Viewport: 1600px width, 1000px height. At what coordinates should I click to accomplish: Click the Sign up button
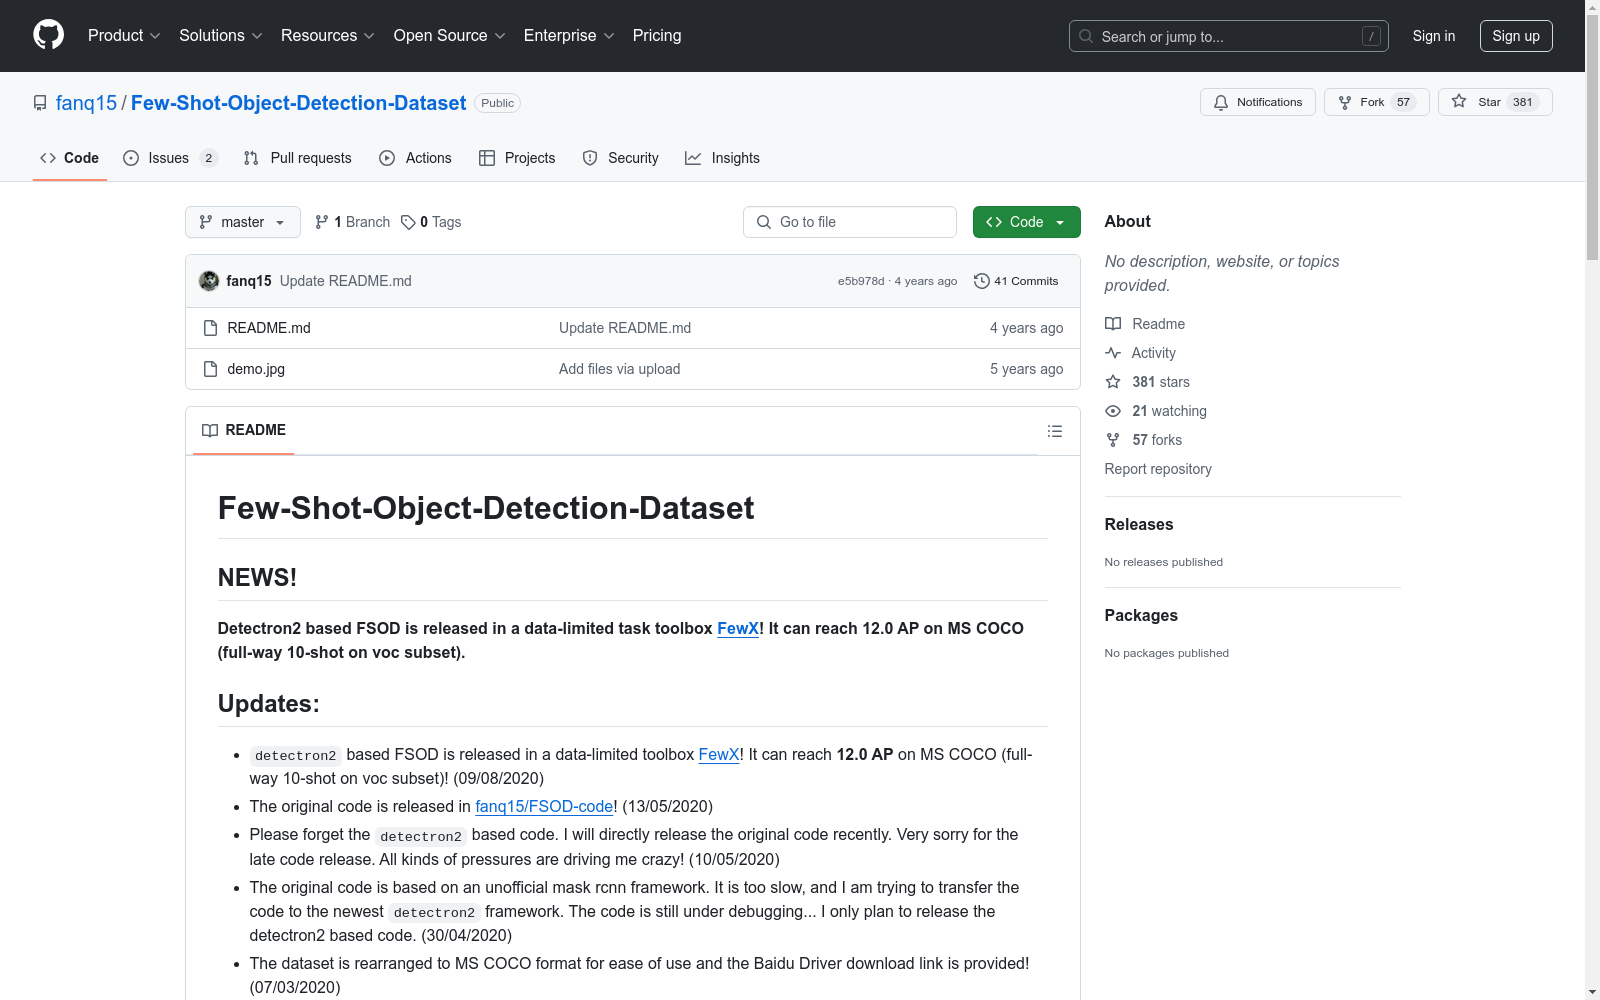pos(1516,36)
